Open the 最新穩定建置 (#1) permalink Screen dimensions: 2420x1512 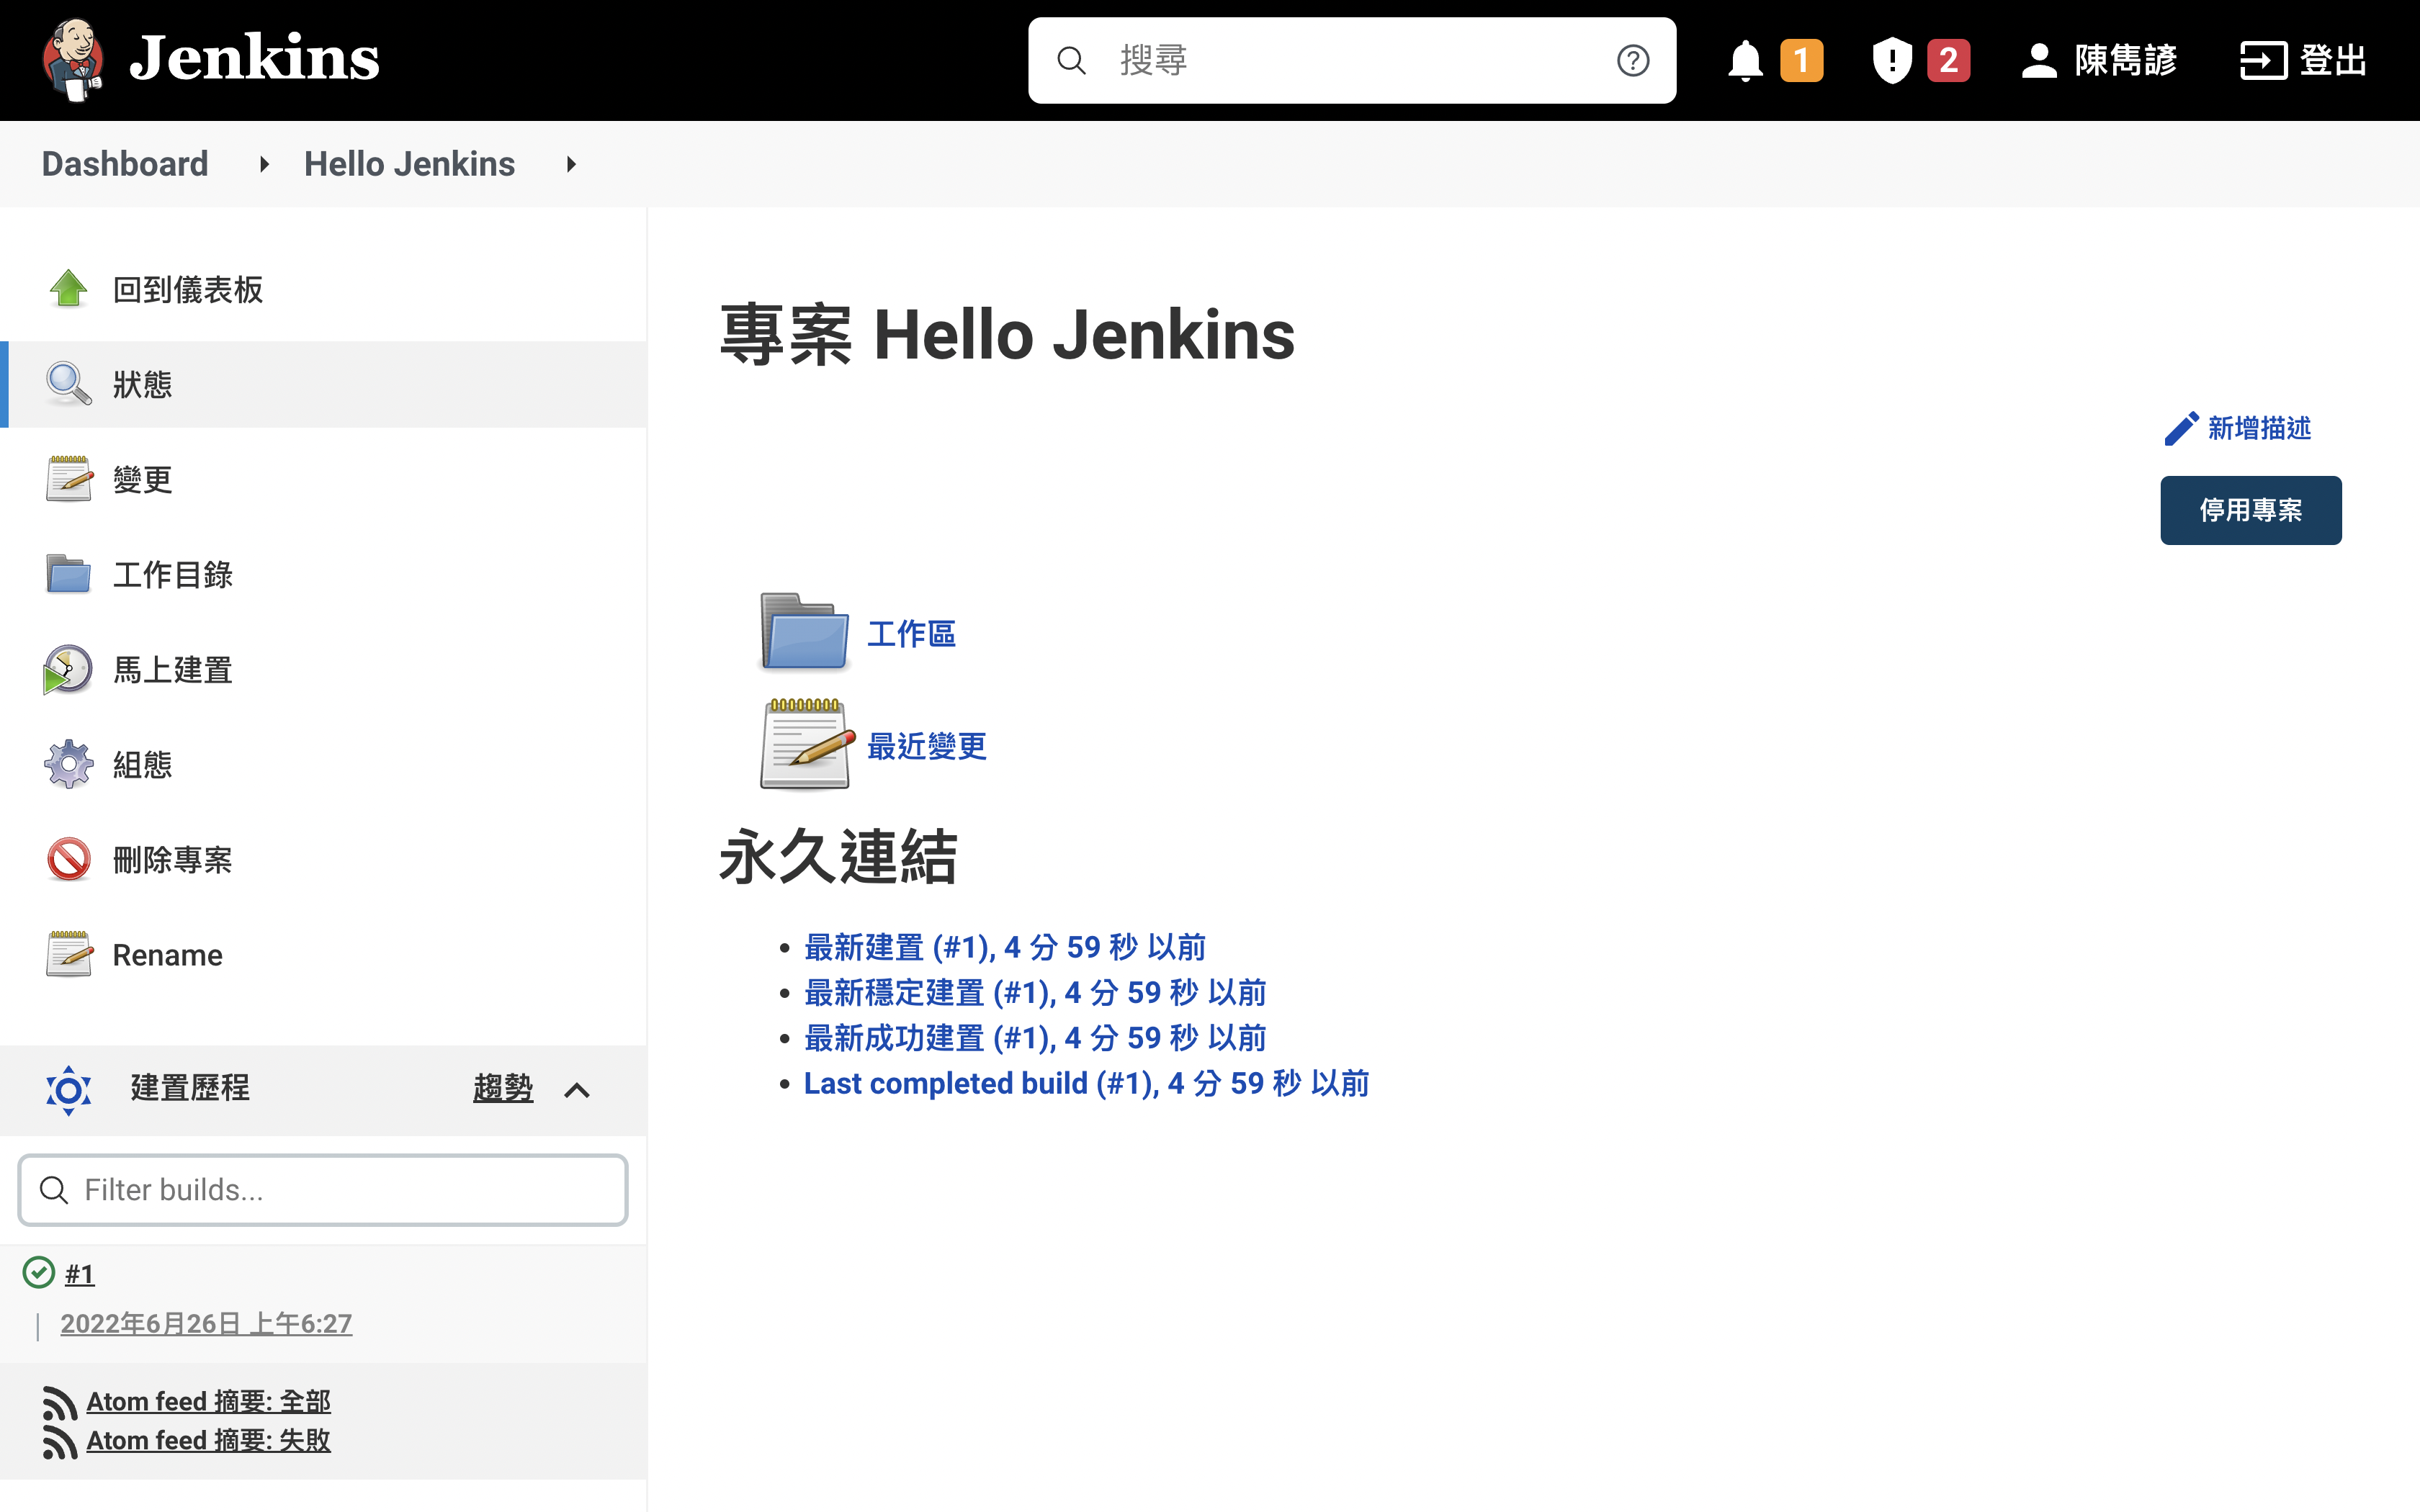point(1035,992)
